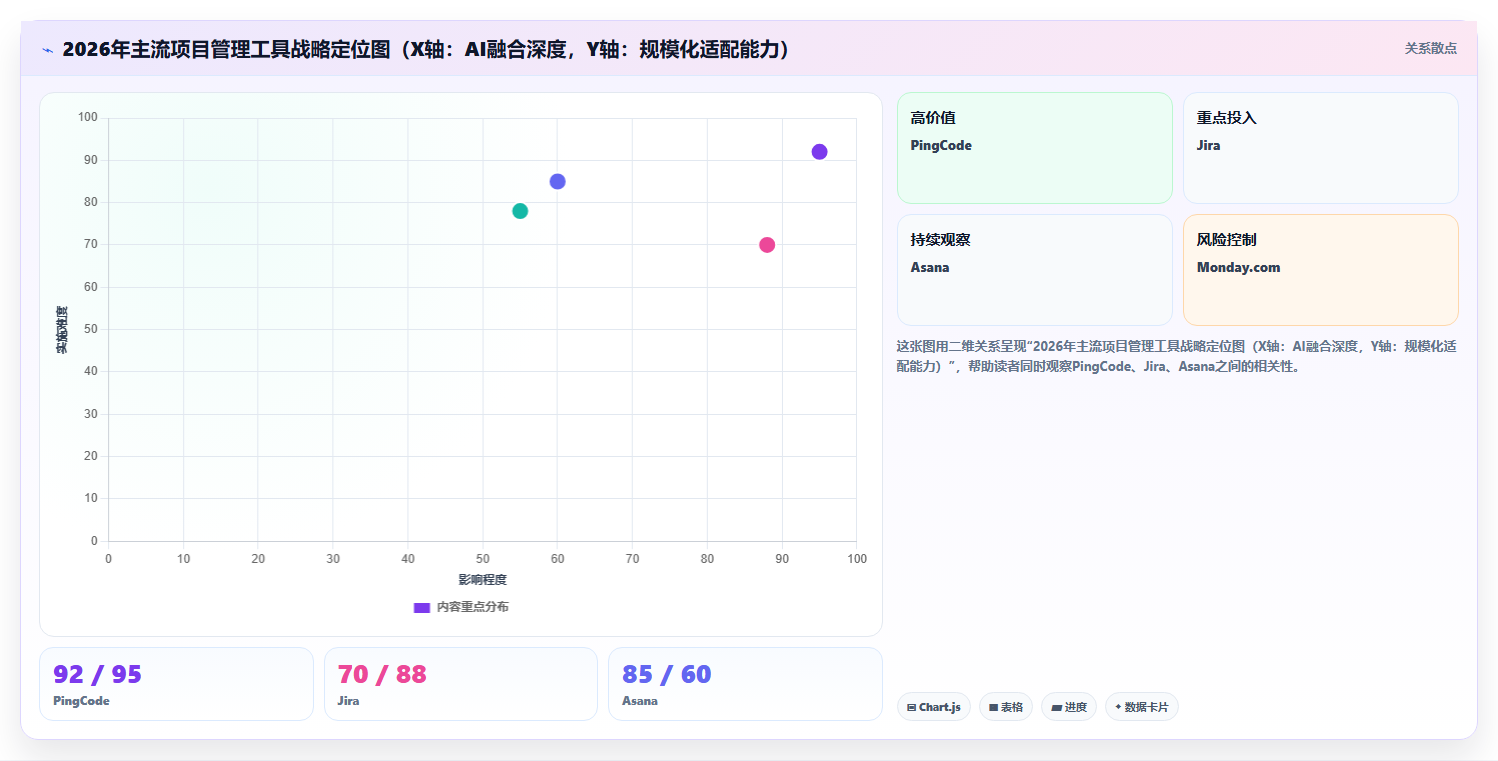Open the 高价值 PingCode card
Viewport: 1498px width, 761px height.
click(1034, 148)
